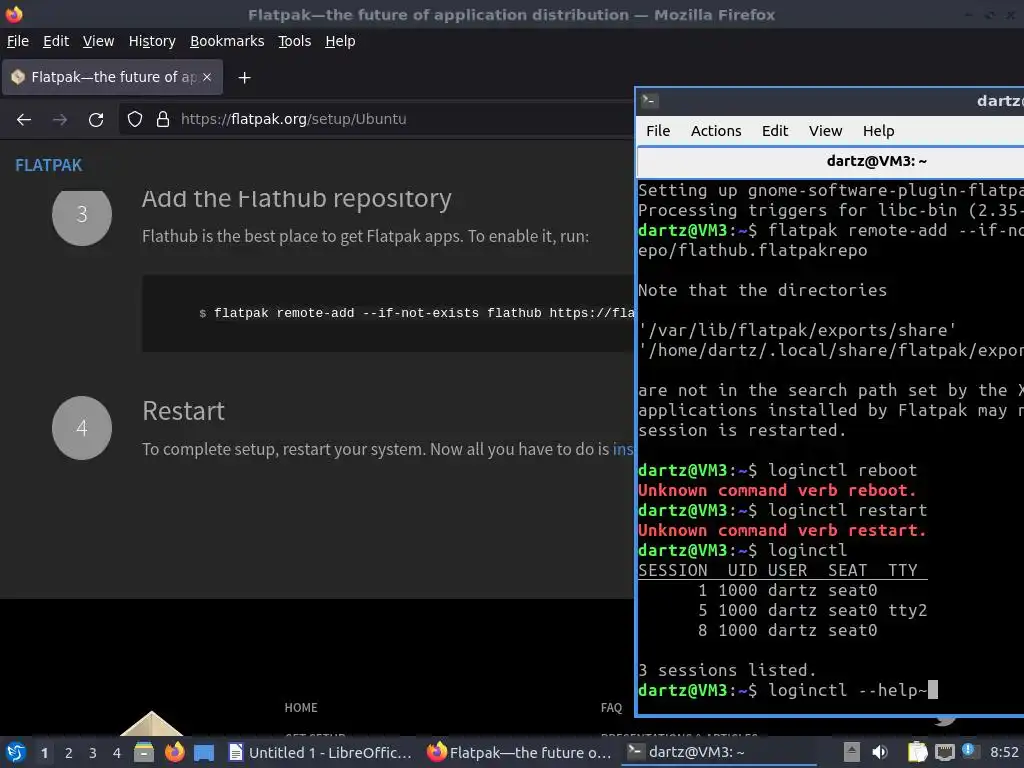Click the panel clock showing 8:52

[1004, 752]
